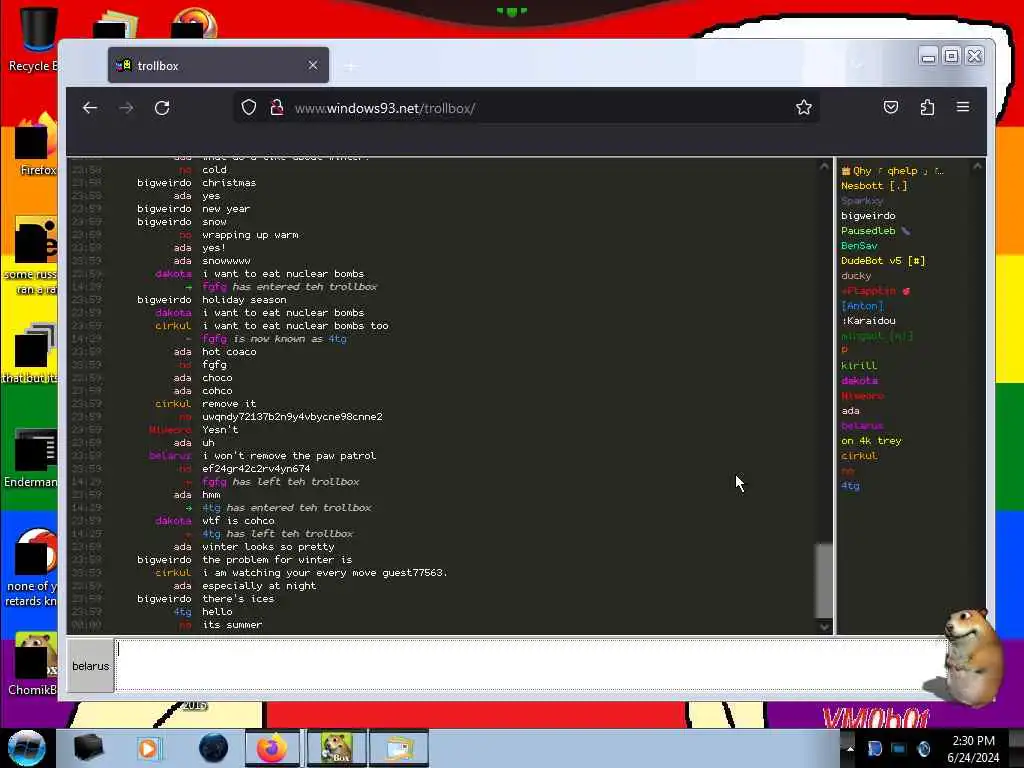Click the browser forward arrow
1024x768 pixels.
tap(126, 108)
